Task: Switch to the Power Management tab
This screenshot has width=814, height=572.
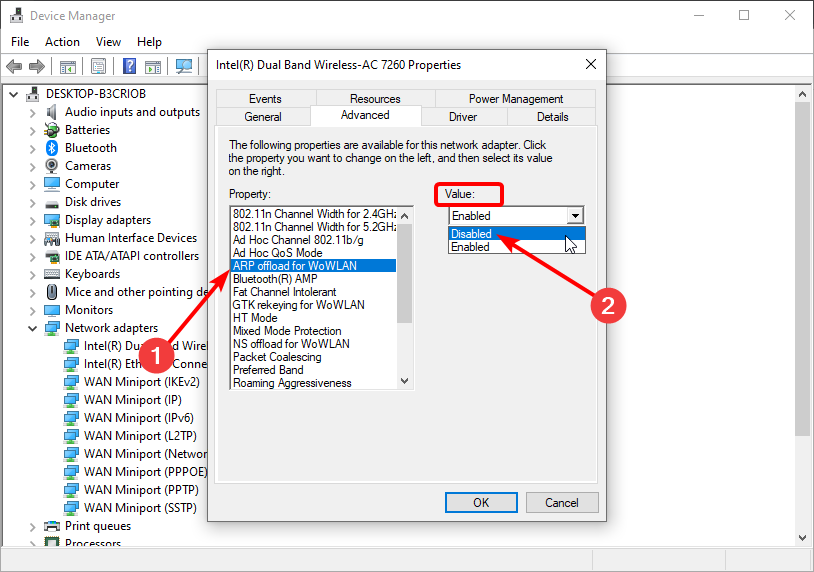Action: pyautogui.click(x=515, y=99)
